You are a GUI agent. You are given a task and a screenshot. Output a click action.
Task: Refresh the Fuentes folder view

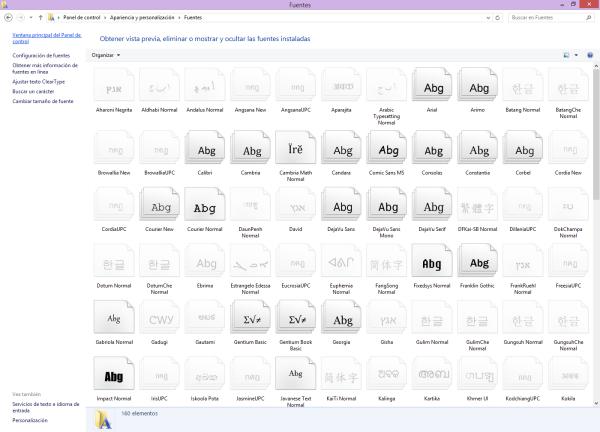point(497,17)
